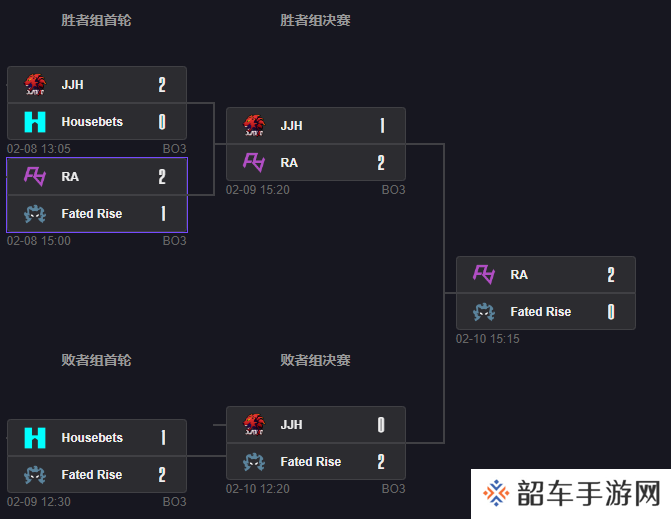
Task: Select the 胜者组决赛 heading
Action: coord(315,20)
